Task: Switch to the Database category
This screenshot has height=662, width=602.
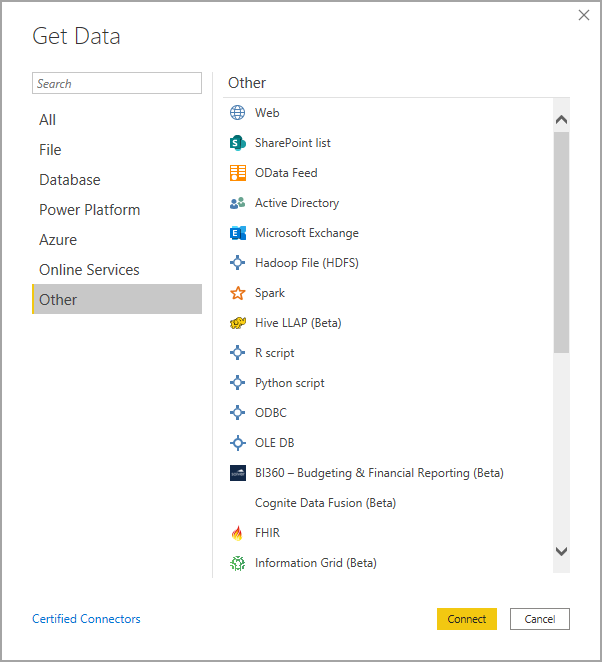Action: click(70, 180)
